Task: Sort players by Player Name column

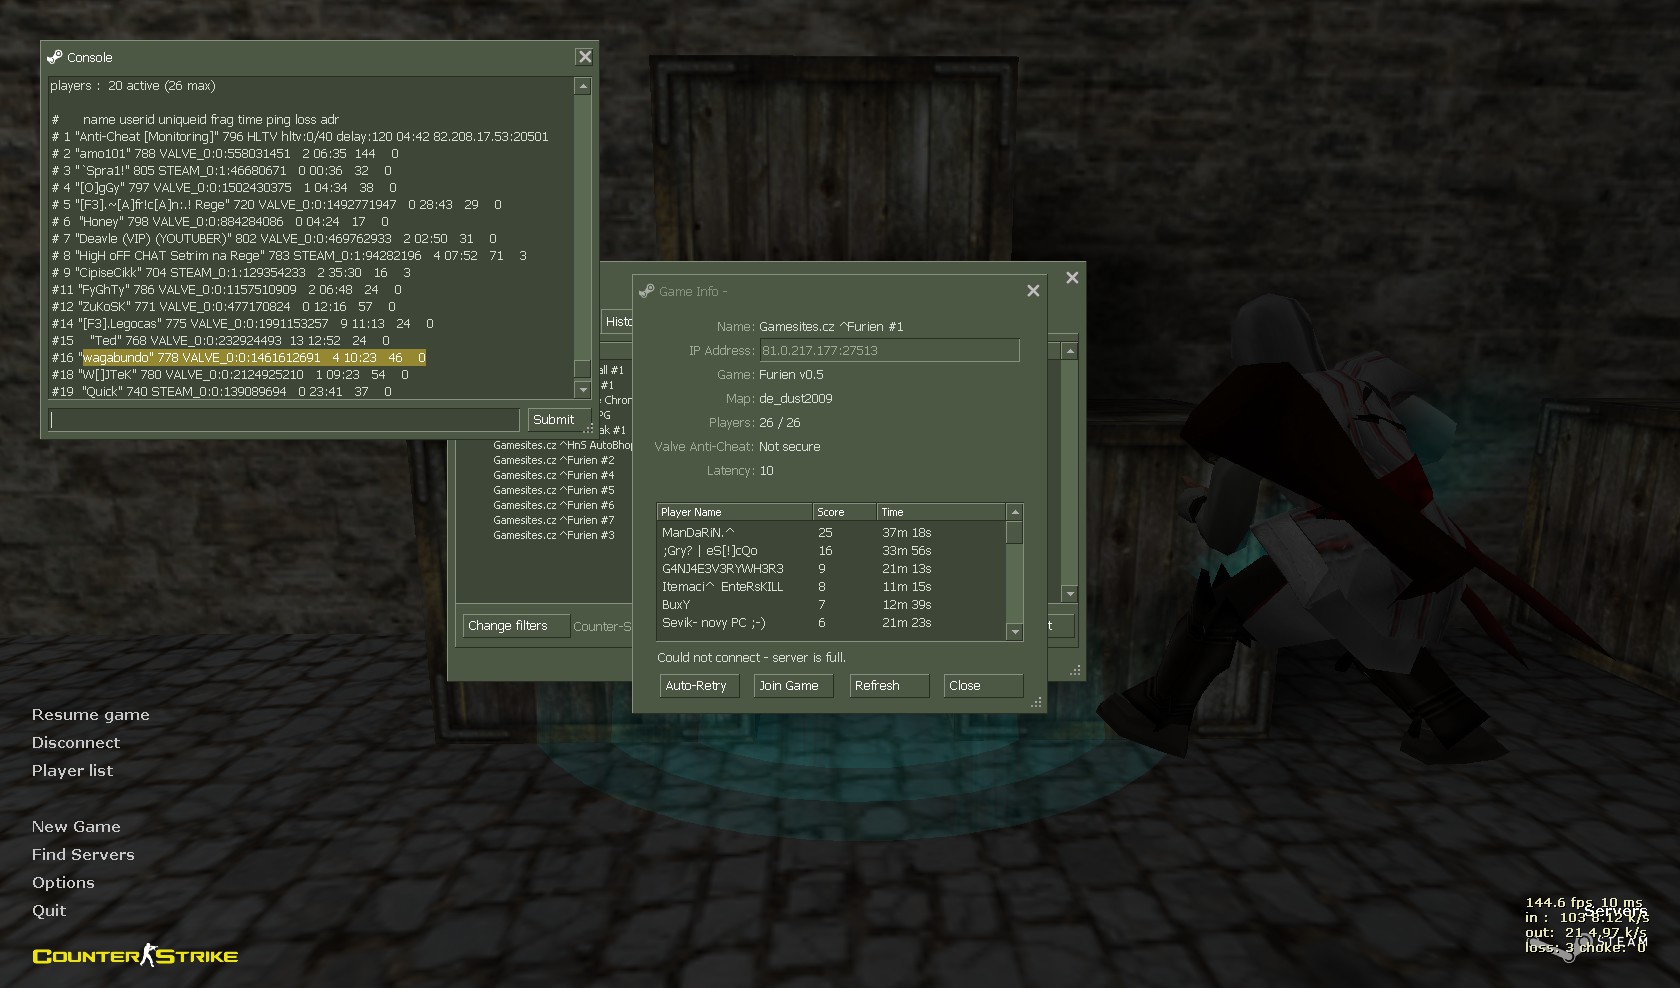Action: (x=734, y=512)
